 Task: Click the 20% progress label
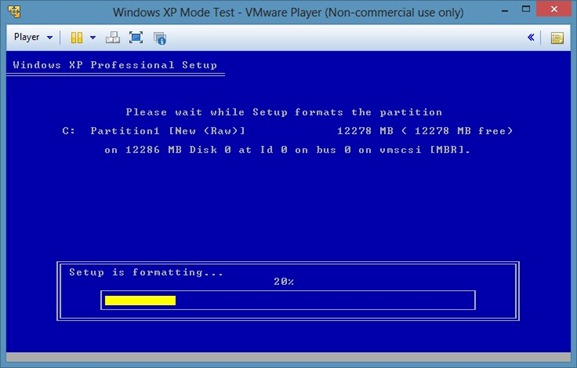(x=284, y=282)
